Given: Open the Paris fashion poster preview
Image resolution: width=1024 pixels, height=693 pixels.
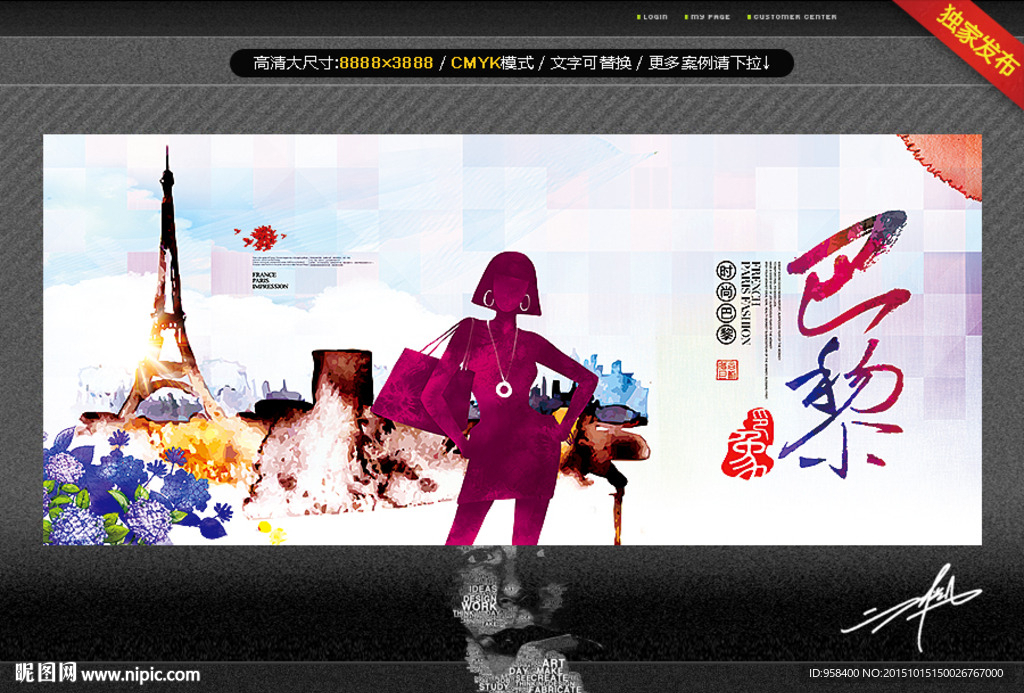Looking at the screenshot, I should click(512, 340).
